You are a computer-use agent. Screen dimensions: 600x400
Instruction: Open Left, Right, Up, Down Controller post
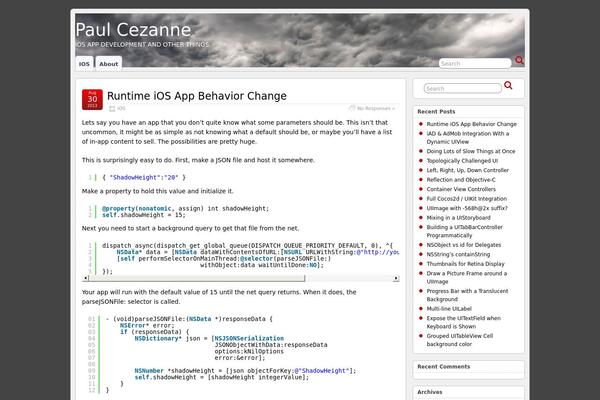pos(468,170)
